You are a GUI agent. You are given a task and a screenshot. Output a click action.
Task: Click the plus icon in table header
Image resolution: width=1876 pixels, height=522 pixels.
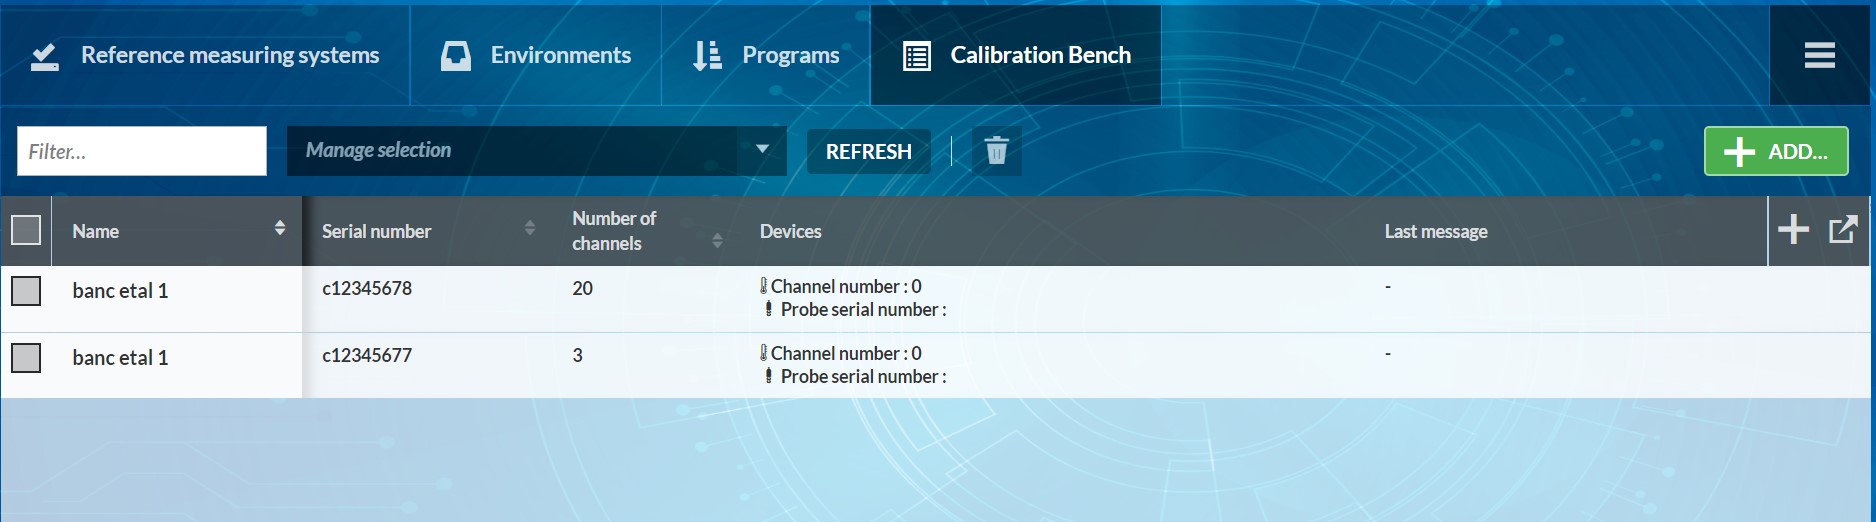pos(1794,230)
